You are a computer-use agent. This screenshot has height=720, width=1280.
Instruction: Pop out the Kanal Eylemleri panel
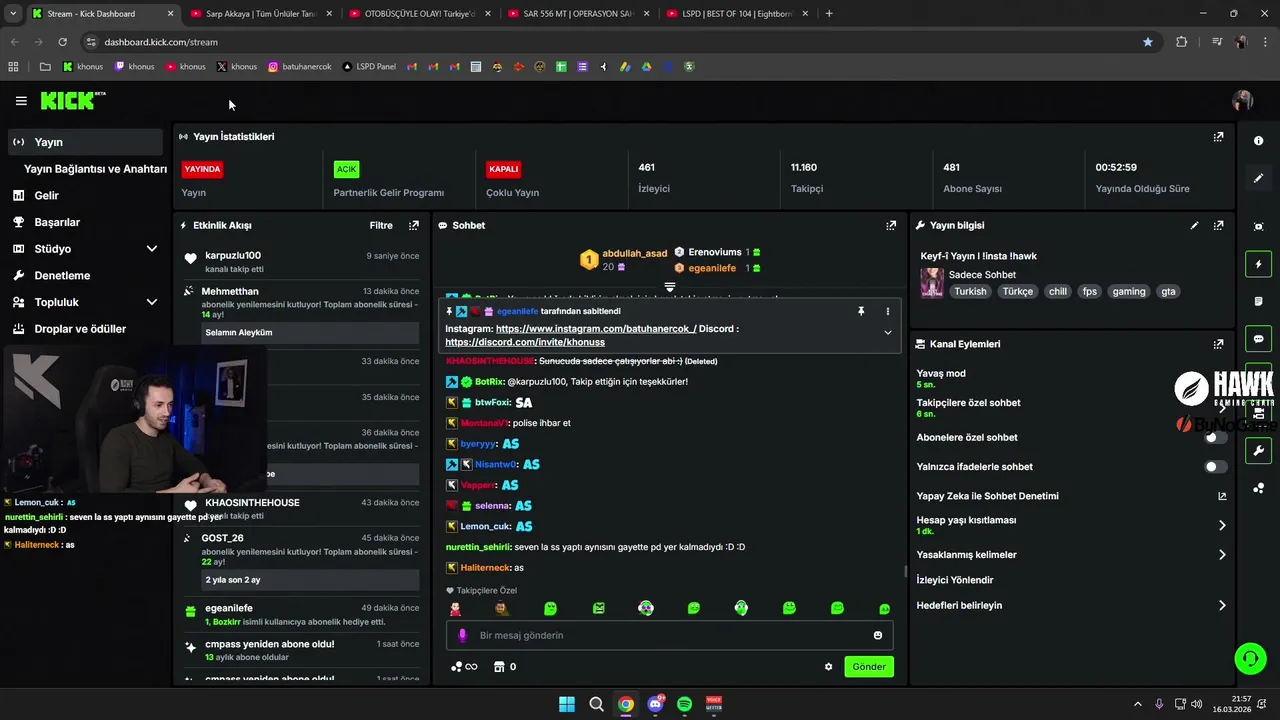pyautogui.click(x=1218, y=344)
